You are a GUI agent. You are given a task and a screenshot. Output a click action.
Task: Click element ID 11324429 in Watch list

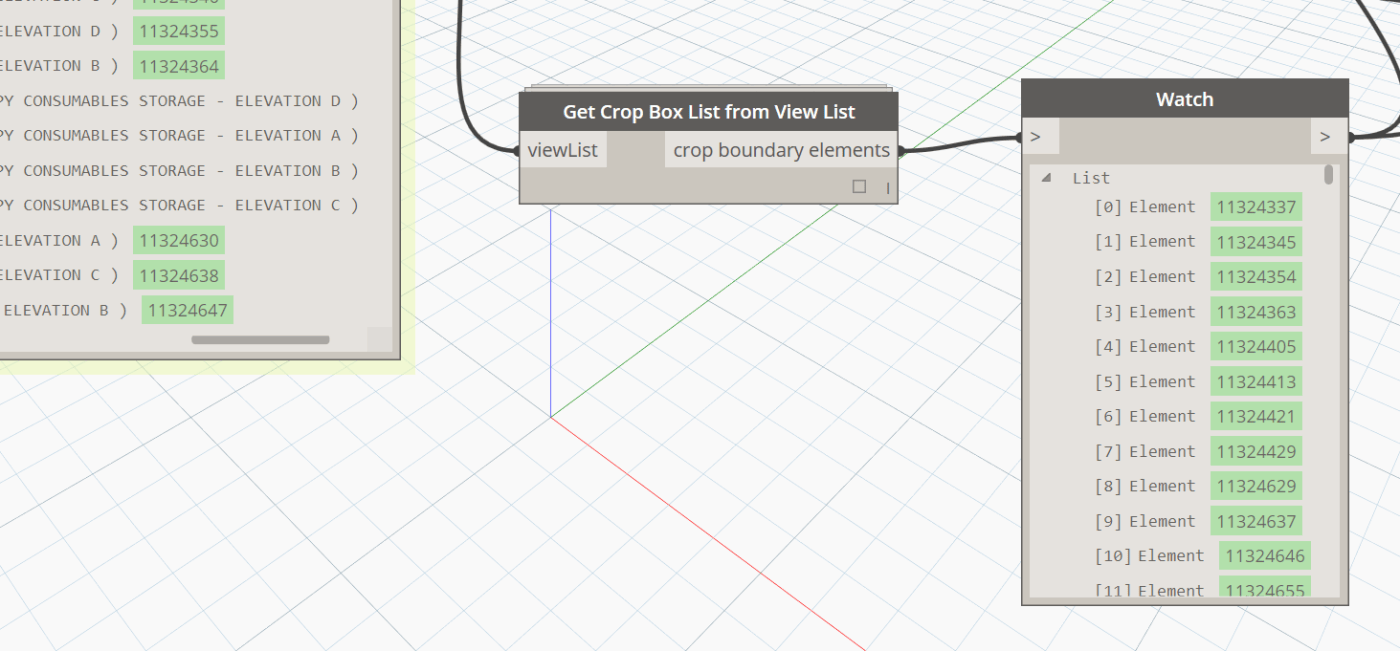click(x=1256, y=451)
